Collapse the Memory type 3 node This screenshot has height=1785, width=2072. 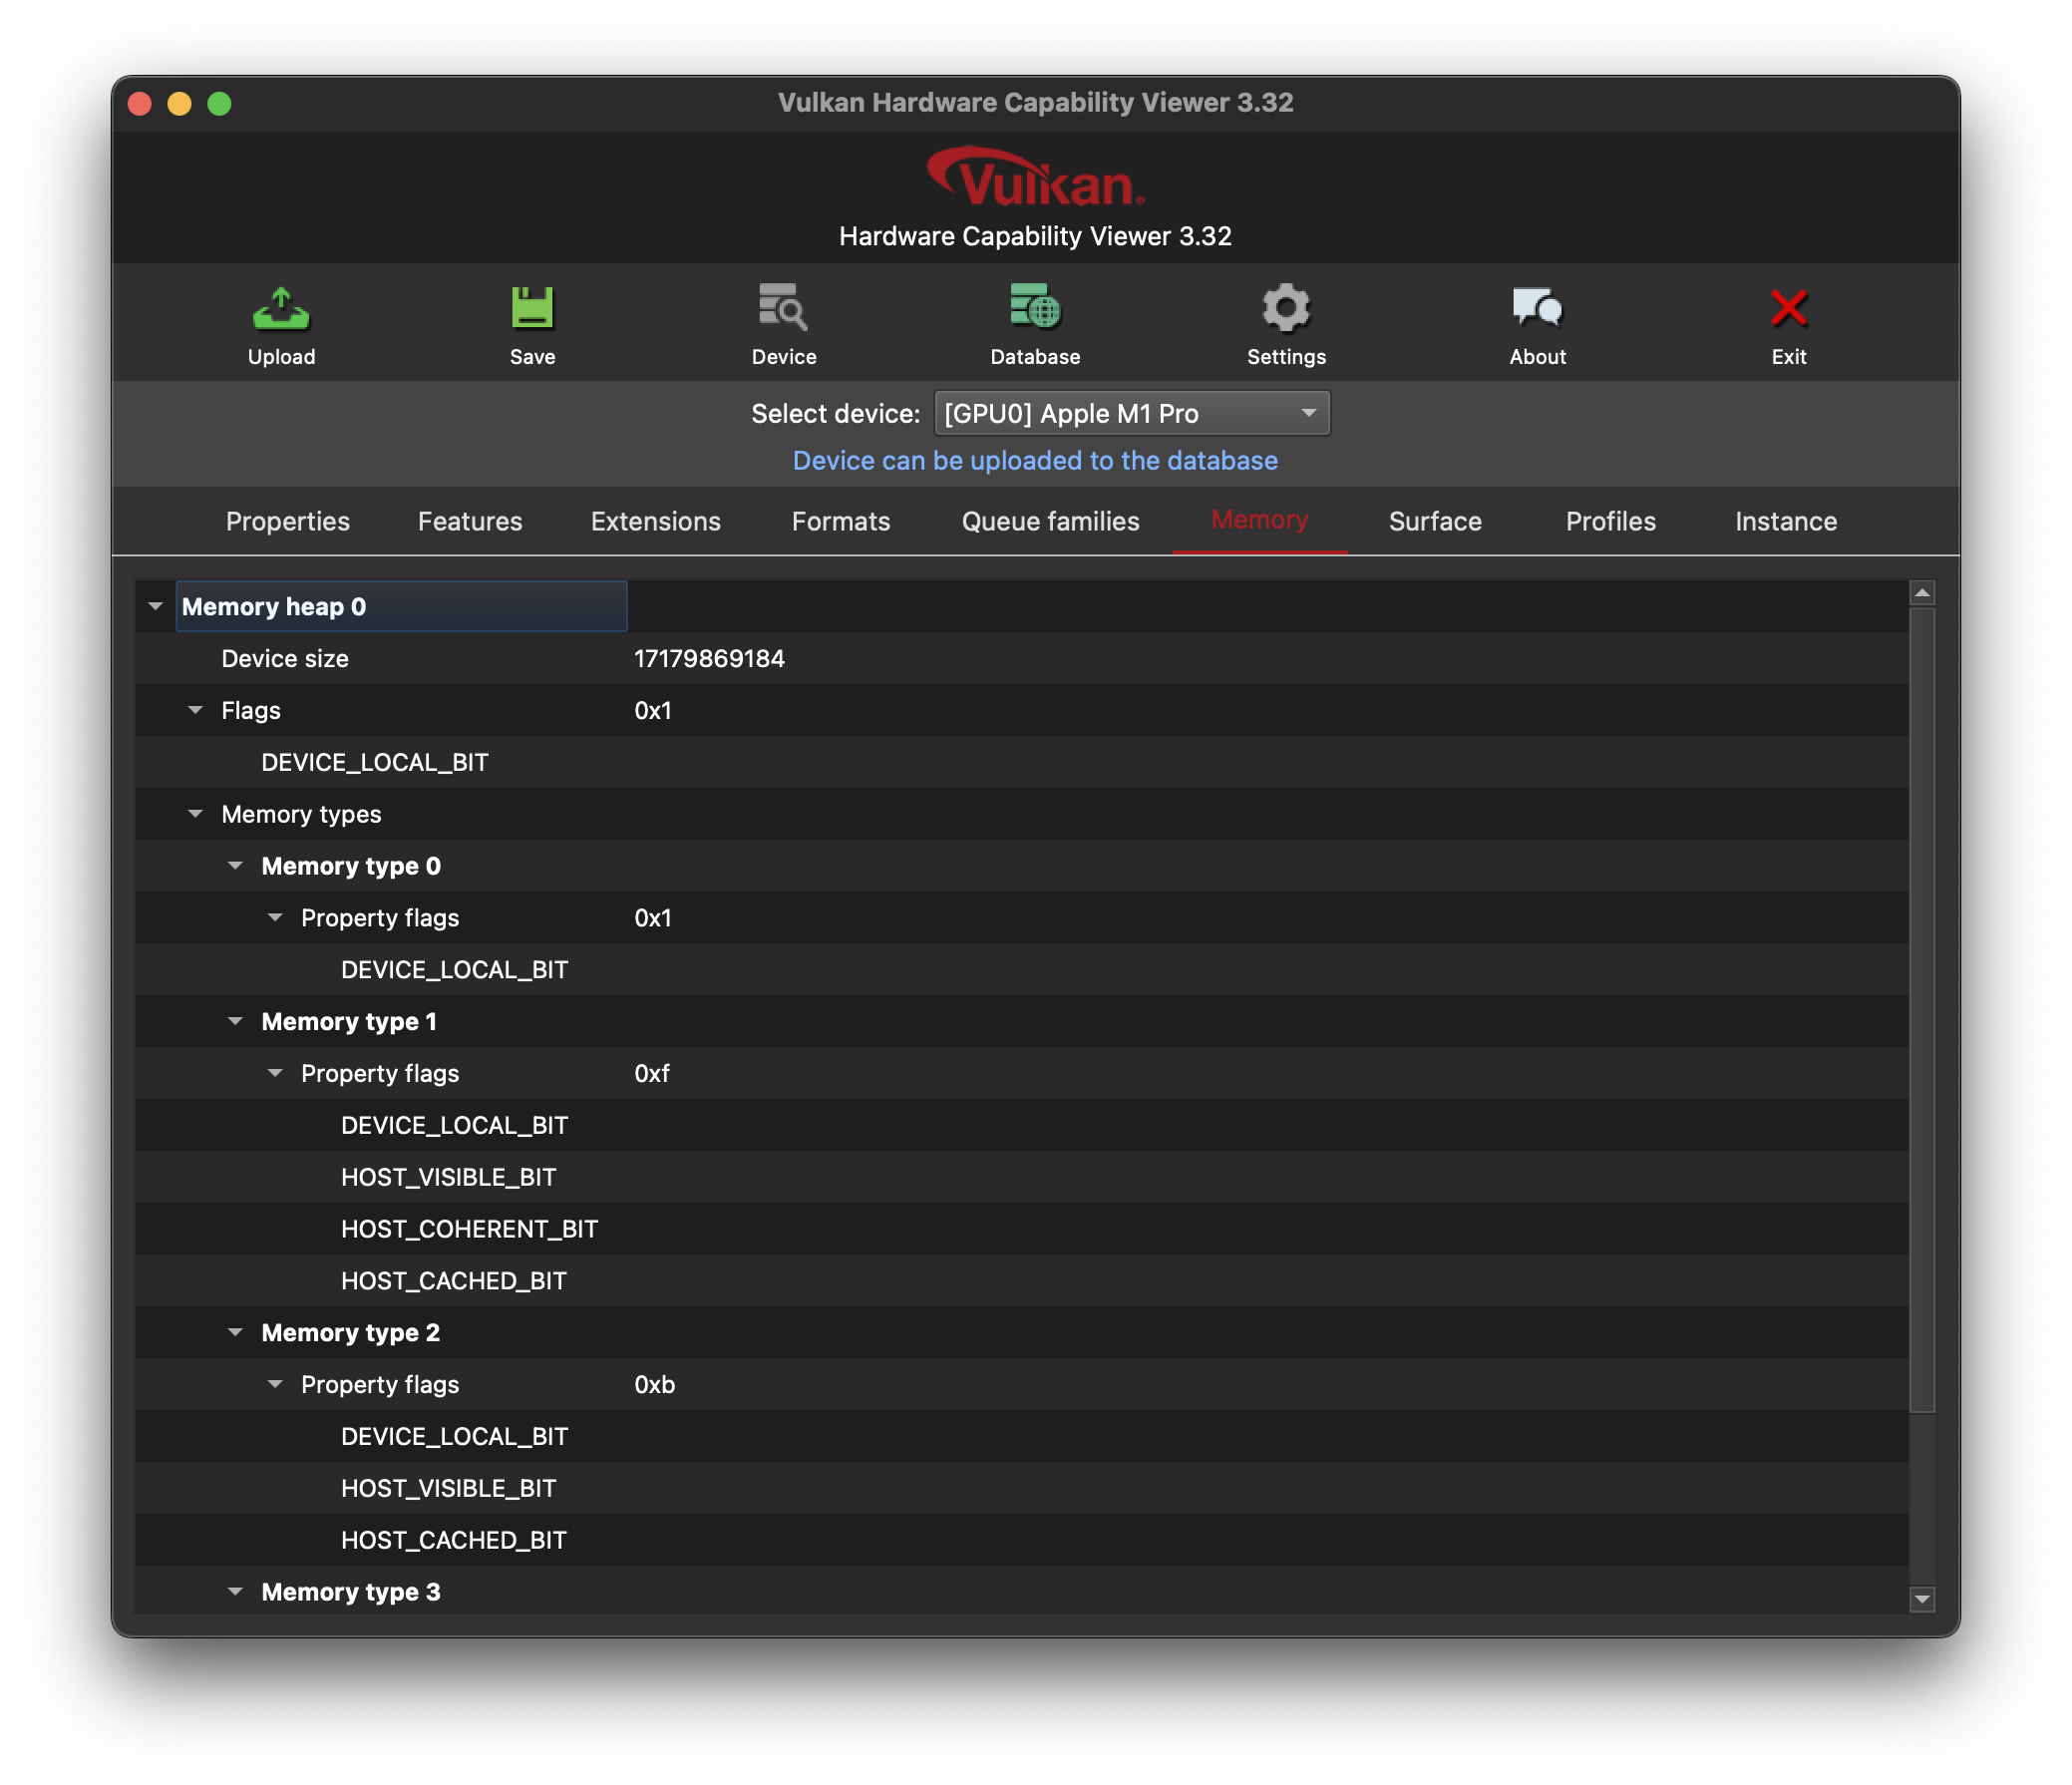[235, 1591]
